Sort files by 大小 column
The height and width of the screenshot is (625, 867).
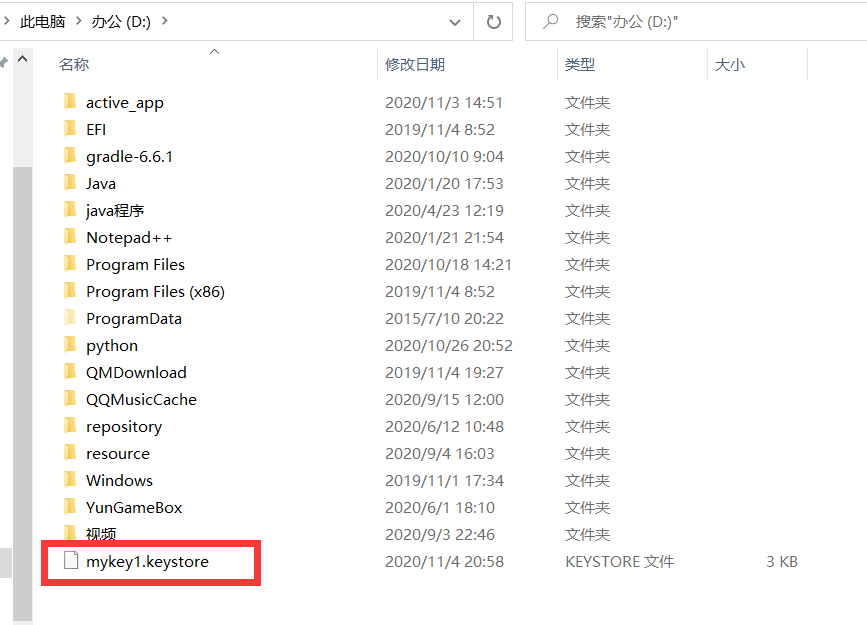[729, 65]
